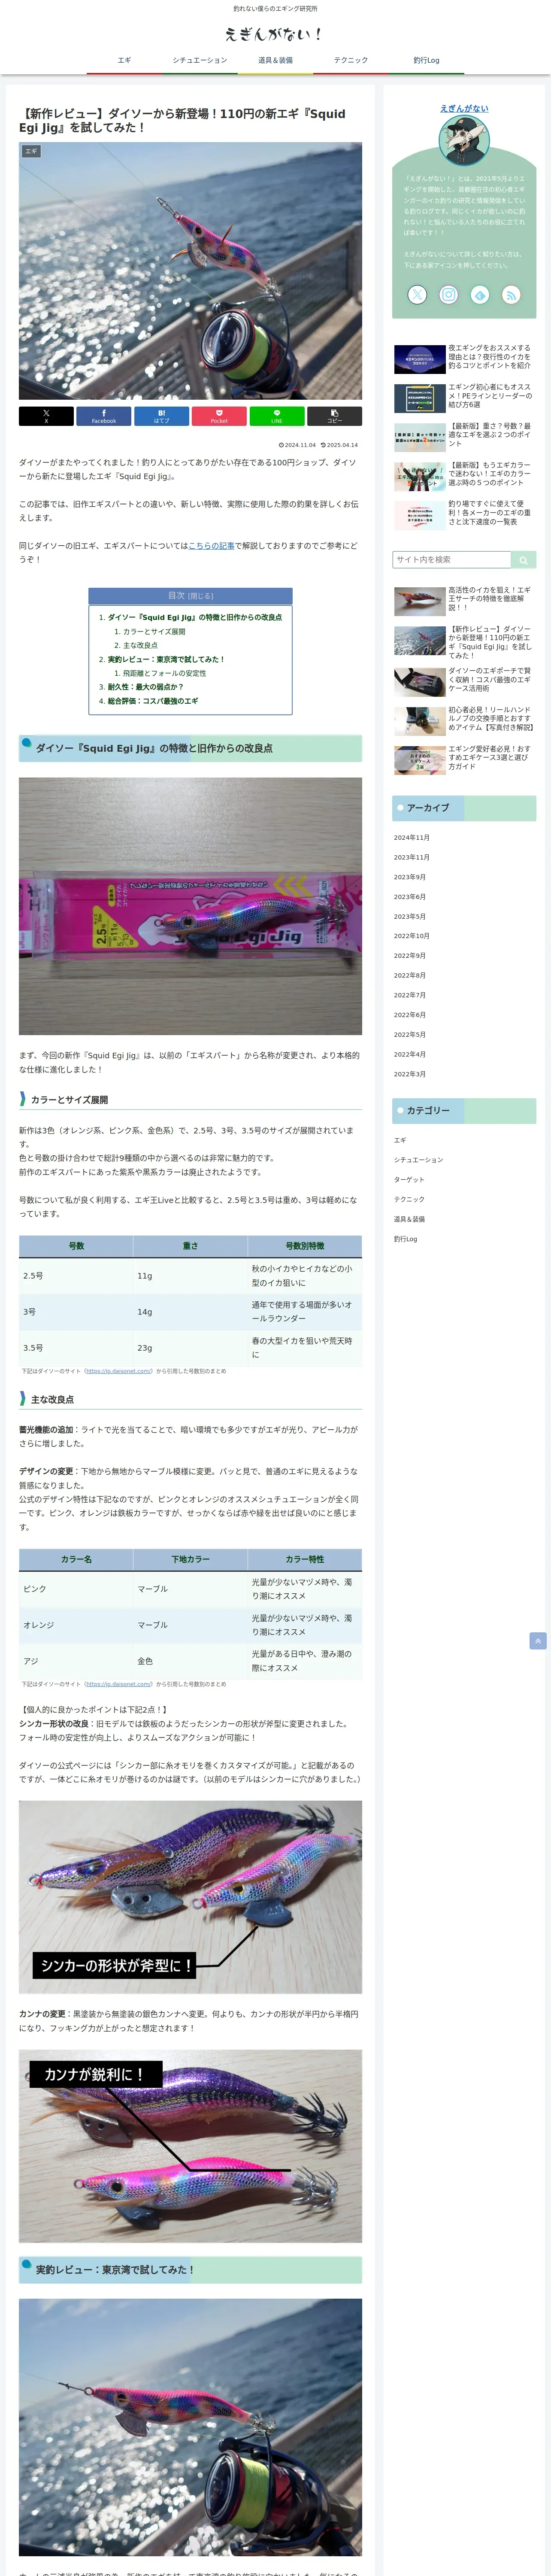Open the 2022年10月 archive
Screen dimensions: 551x2576
[411, 936]
